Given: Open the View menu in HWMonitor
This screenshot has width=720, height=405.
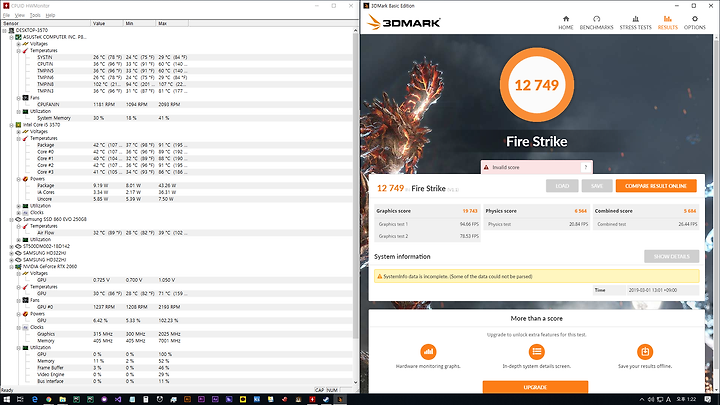Looking at the screenshot, I should point(19,15).
